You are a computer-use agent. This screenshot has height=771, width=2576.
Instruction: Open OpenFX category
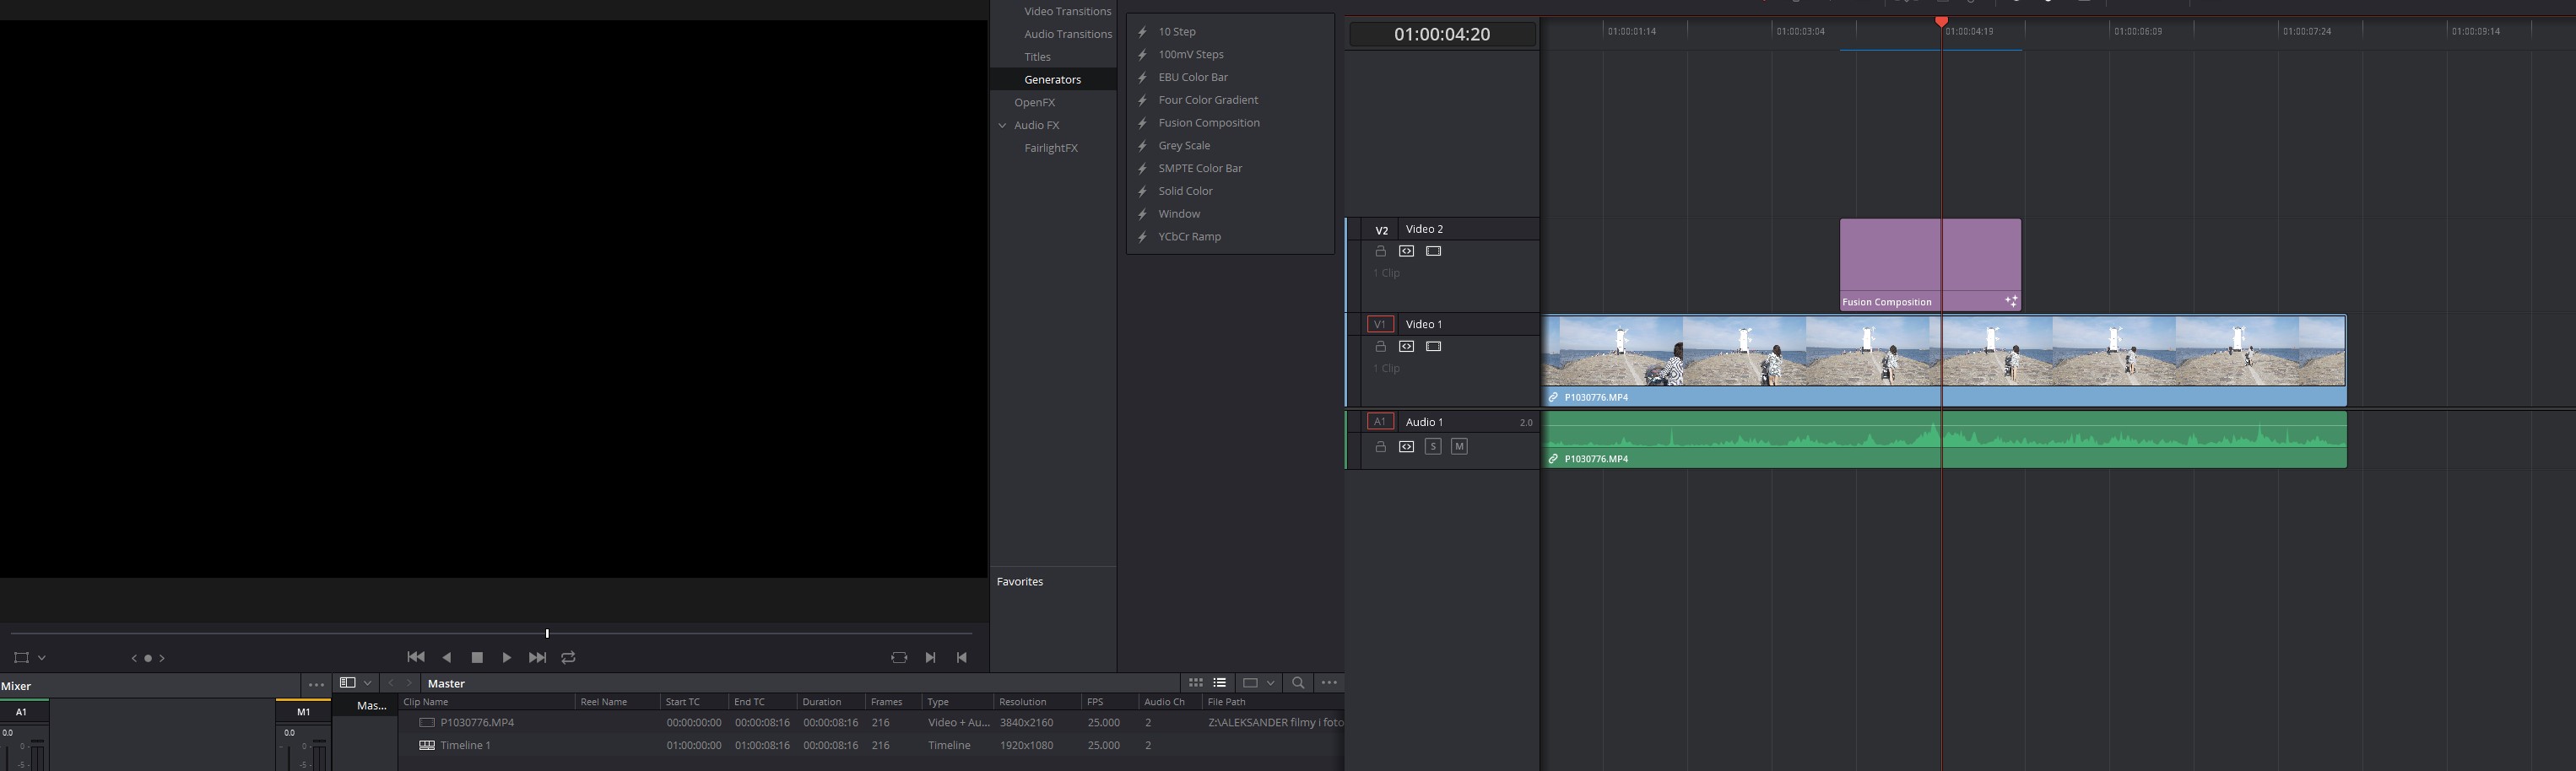pos(1034,102)
